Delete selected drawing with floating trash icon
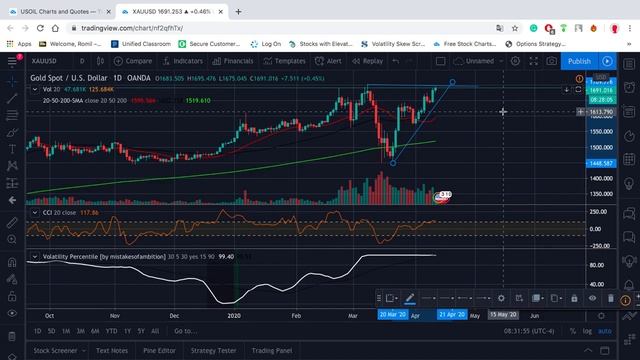 pyautogui.click(x=611, y=298)
